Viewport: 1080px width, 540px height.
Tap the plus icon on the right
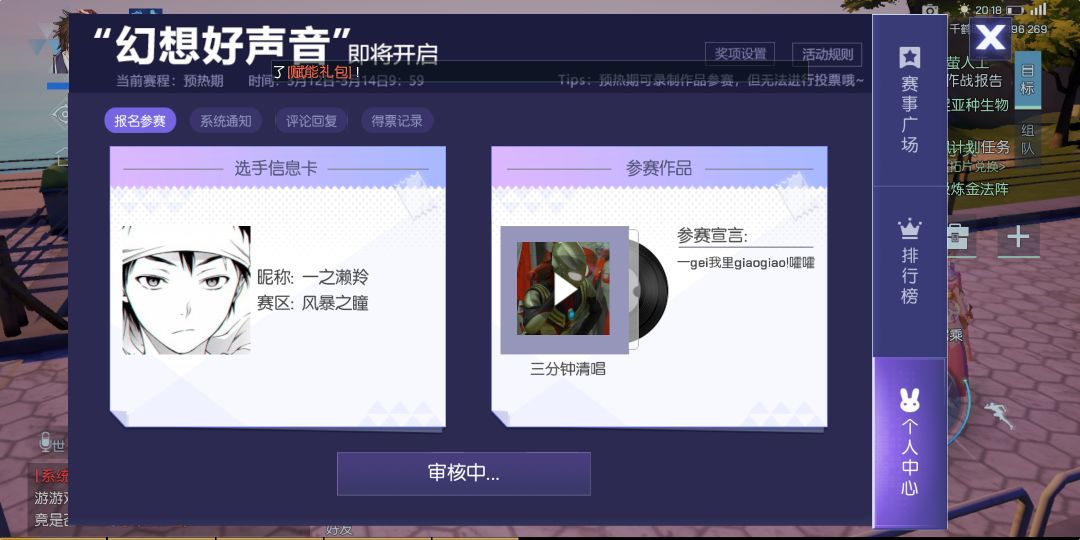point(1018,237)
